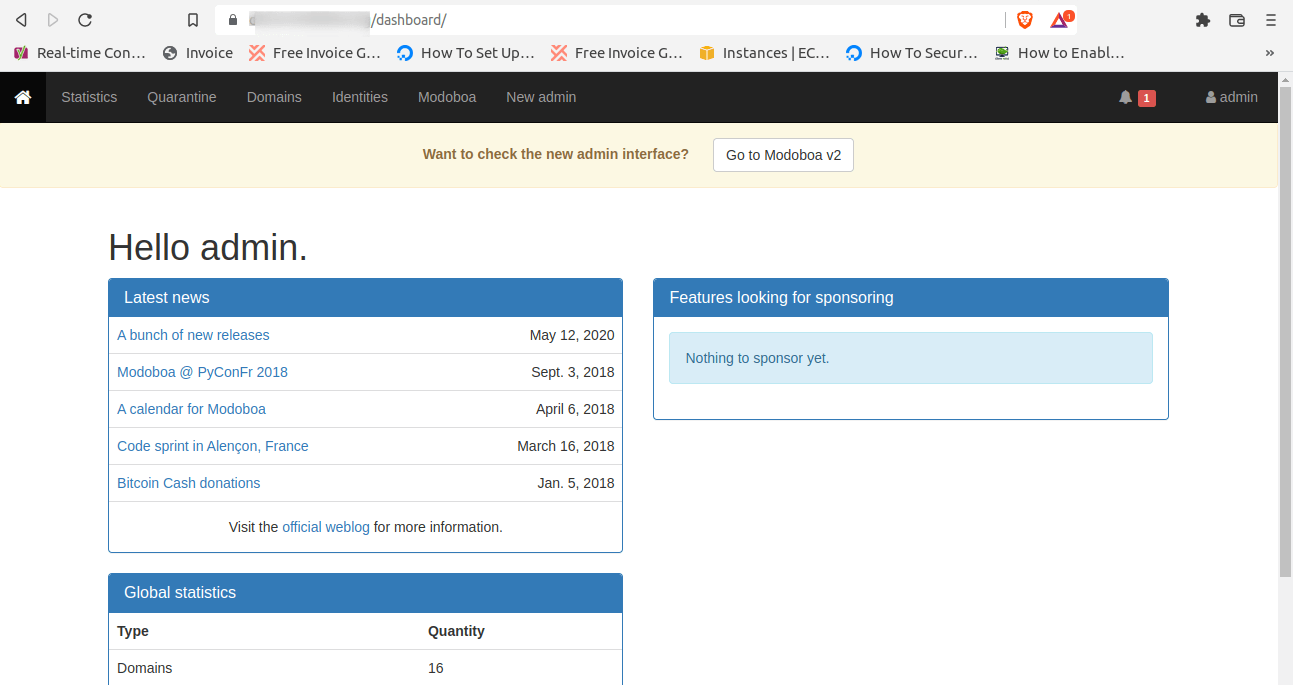1293x685 pixels.
Task: Open the admin user dropdown
Action: tap(1232, 97)
